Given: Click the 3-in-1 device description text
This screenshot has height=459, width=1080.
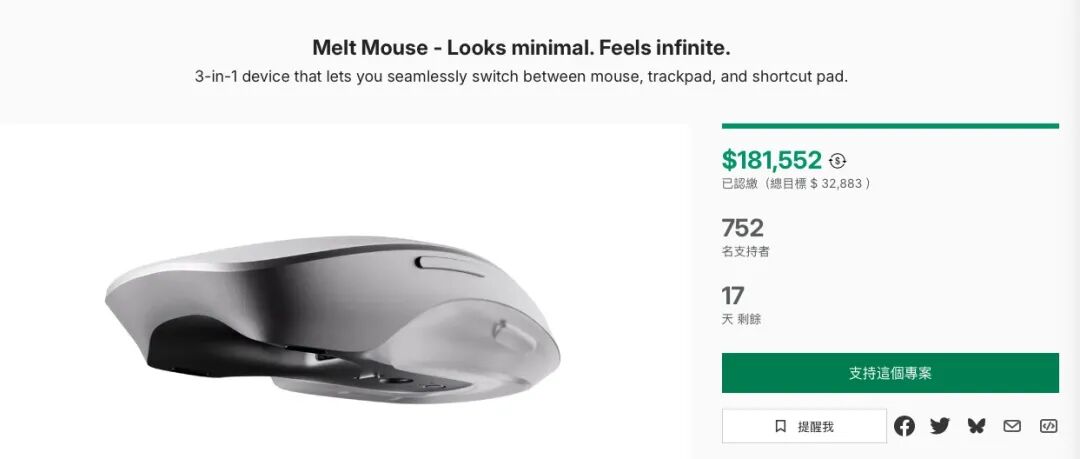Looking at the screenshot, I should (x=521, y=77).
